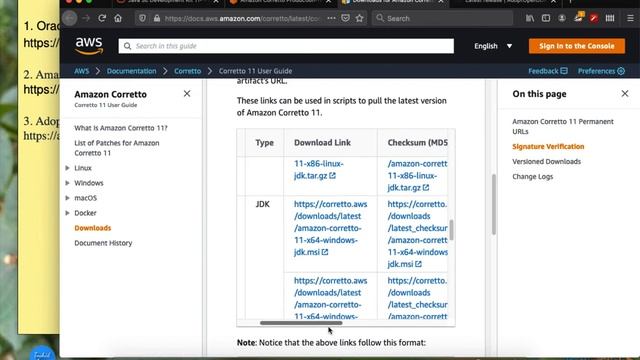The image size is (640, 360).
Task: Expand the Windows tree section
Action: point(67,183)
